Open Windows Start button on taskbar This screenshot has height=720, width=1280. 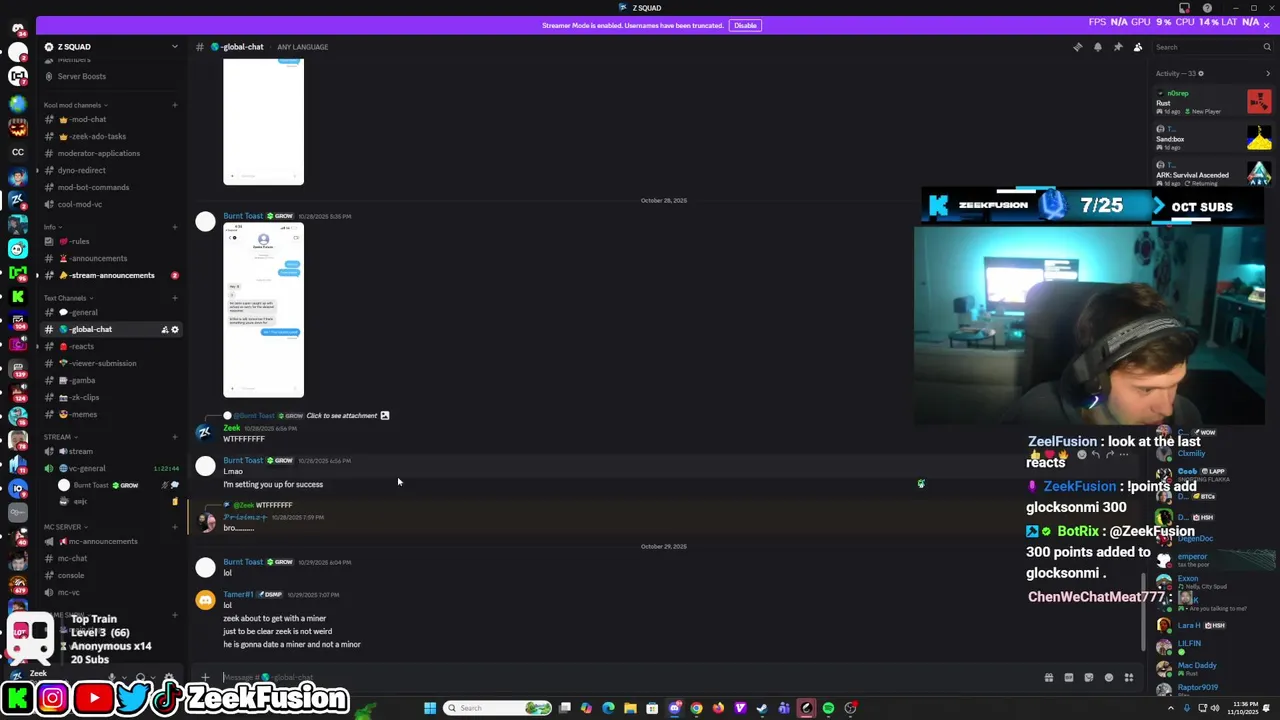point(430,708)
